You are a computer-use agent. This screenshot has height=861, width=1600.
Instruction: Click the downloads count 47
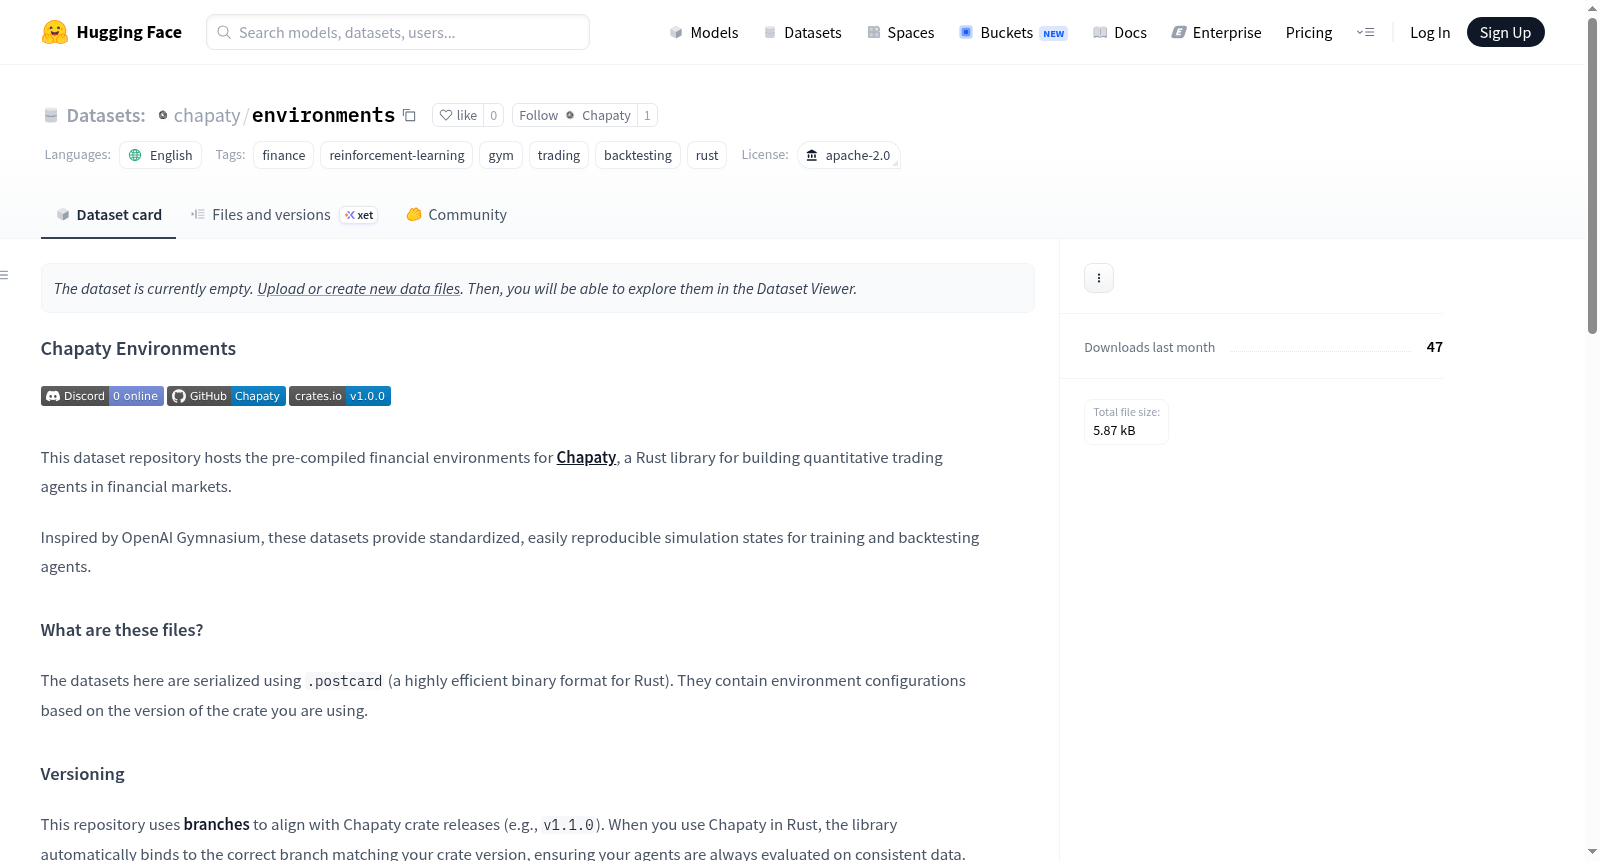pyautogui.click(x=1435, y=347)
